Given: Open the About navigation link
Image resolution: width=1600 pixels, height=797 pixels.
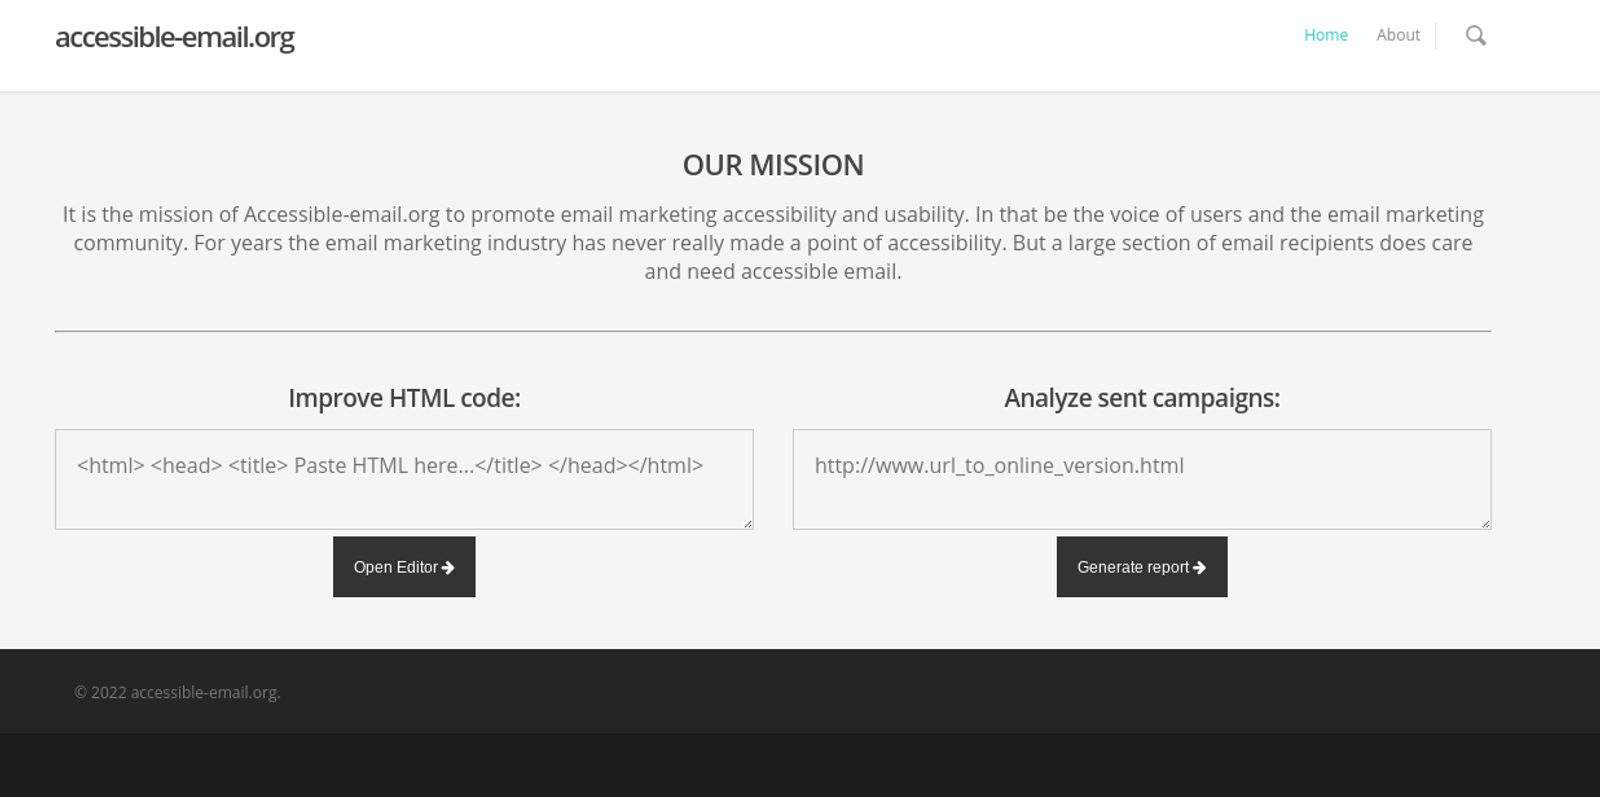Looking at the screenshot, I should click(x=1397, y=35).
